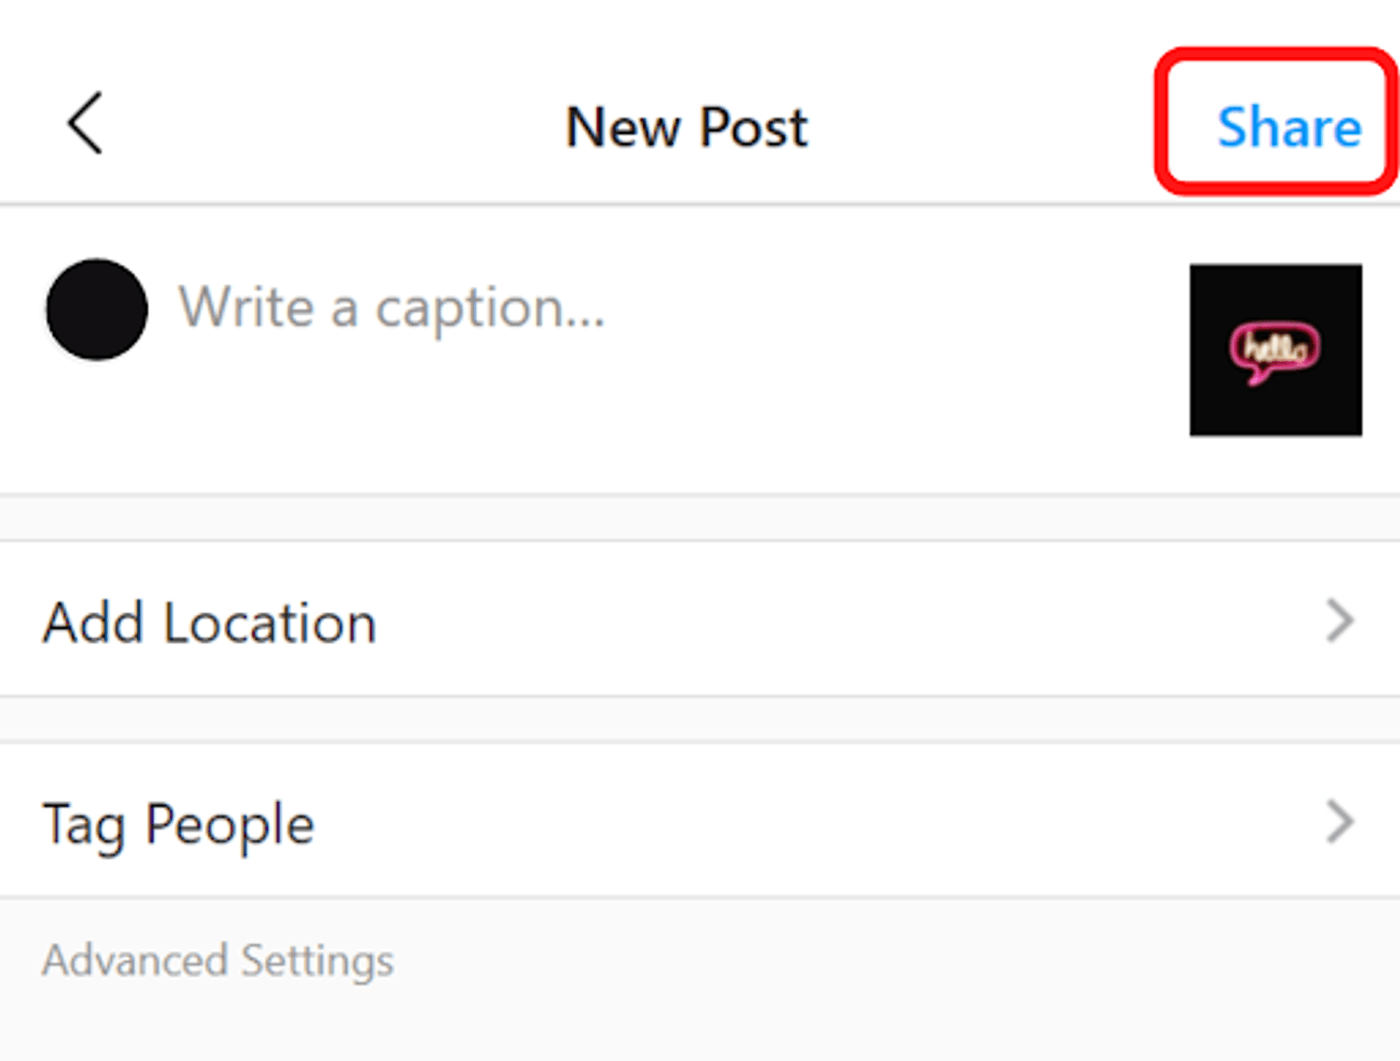Open the post image thumbnail preview
The image size is (1400, 1061).
pyautogui.click(x=1275, y=350)
